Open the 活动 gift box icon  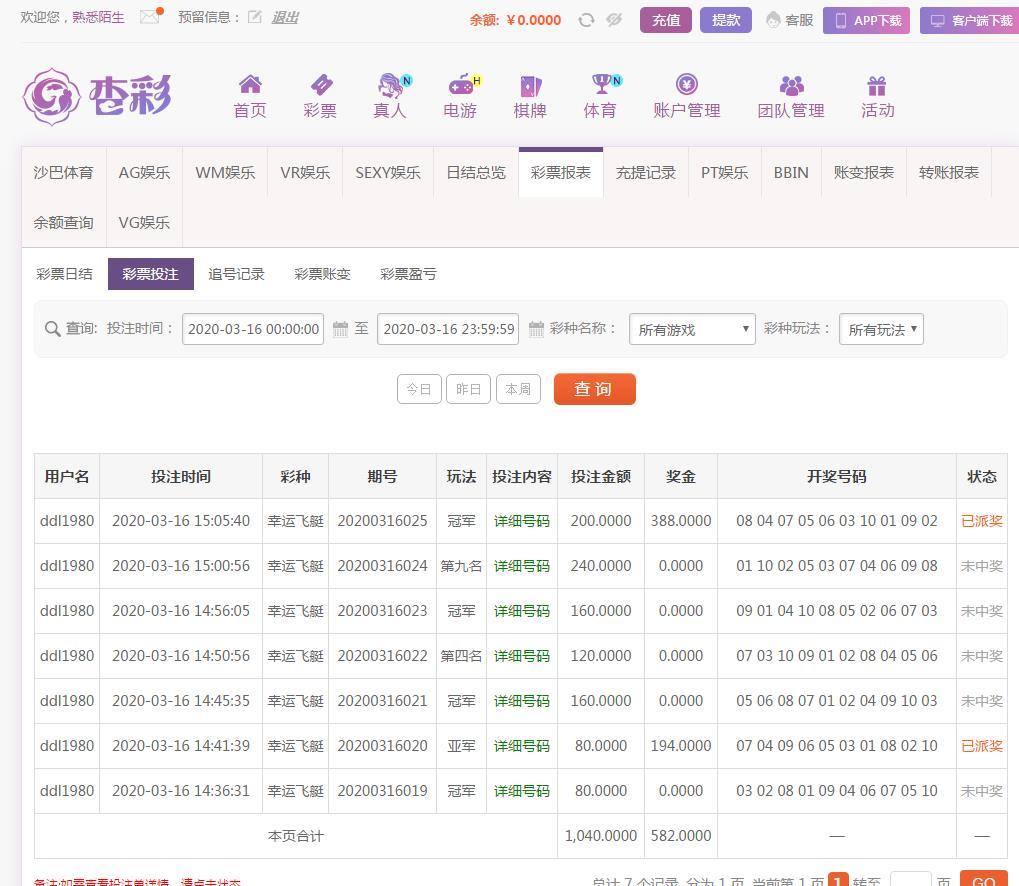(877, 85)
